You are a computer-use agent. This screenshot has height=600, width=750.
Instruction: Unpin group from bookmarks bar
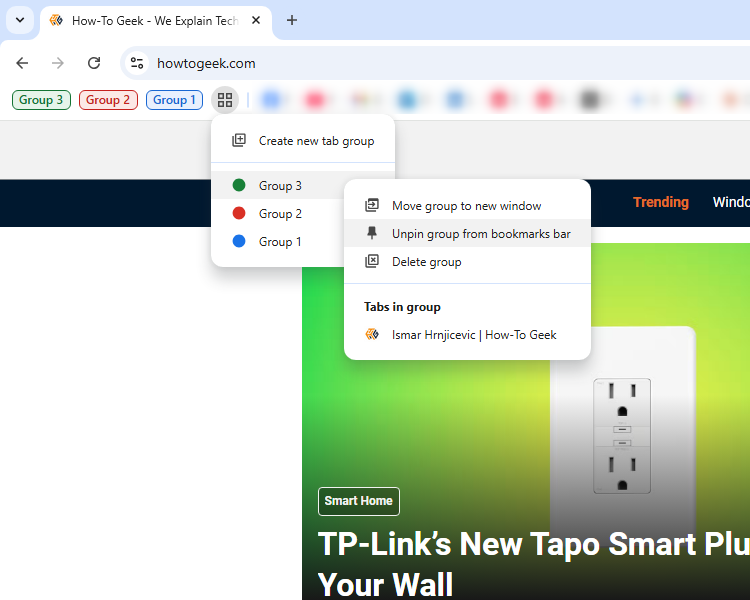(467, 233)
